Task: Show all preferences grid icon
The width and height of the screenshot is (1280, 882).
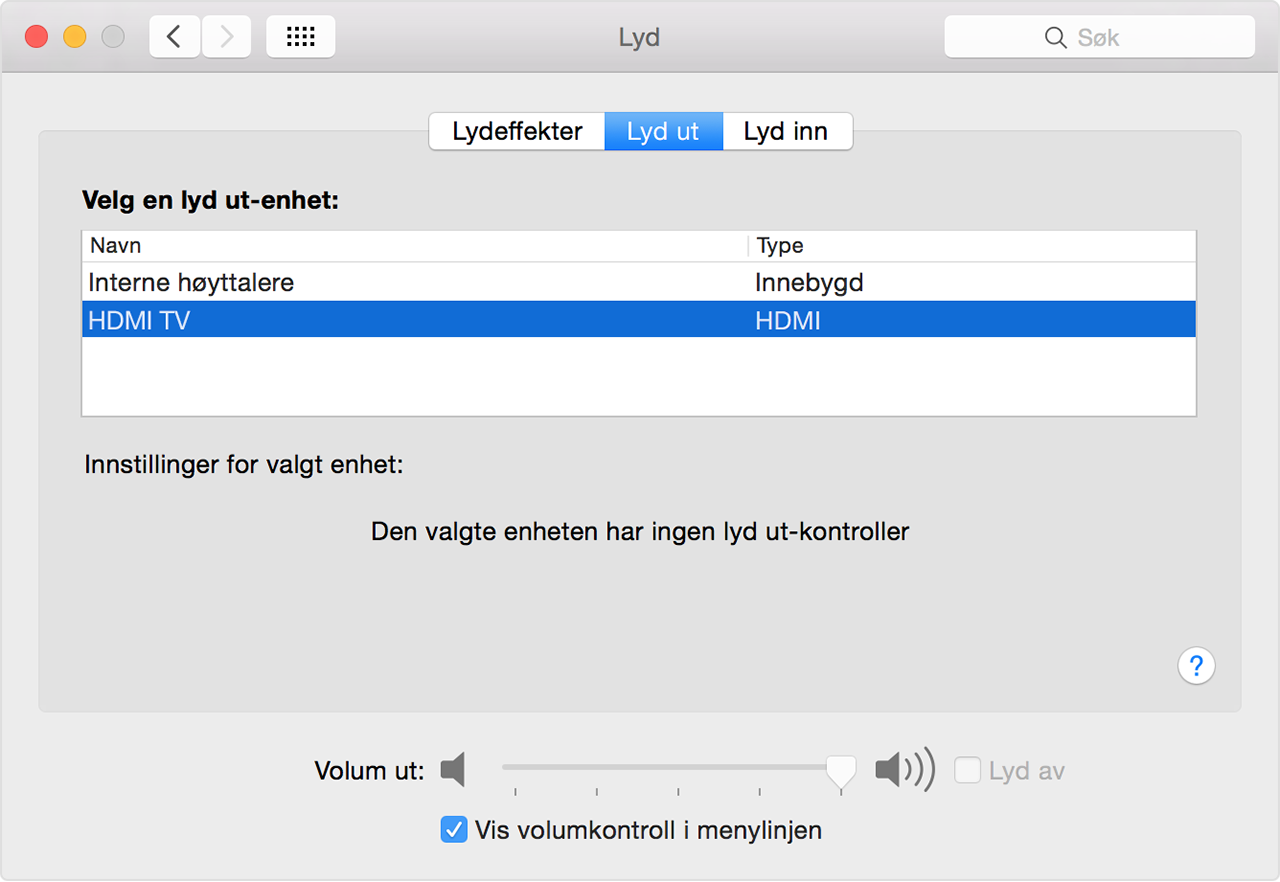Action: pyautogui.click(x=301, y=37)
